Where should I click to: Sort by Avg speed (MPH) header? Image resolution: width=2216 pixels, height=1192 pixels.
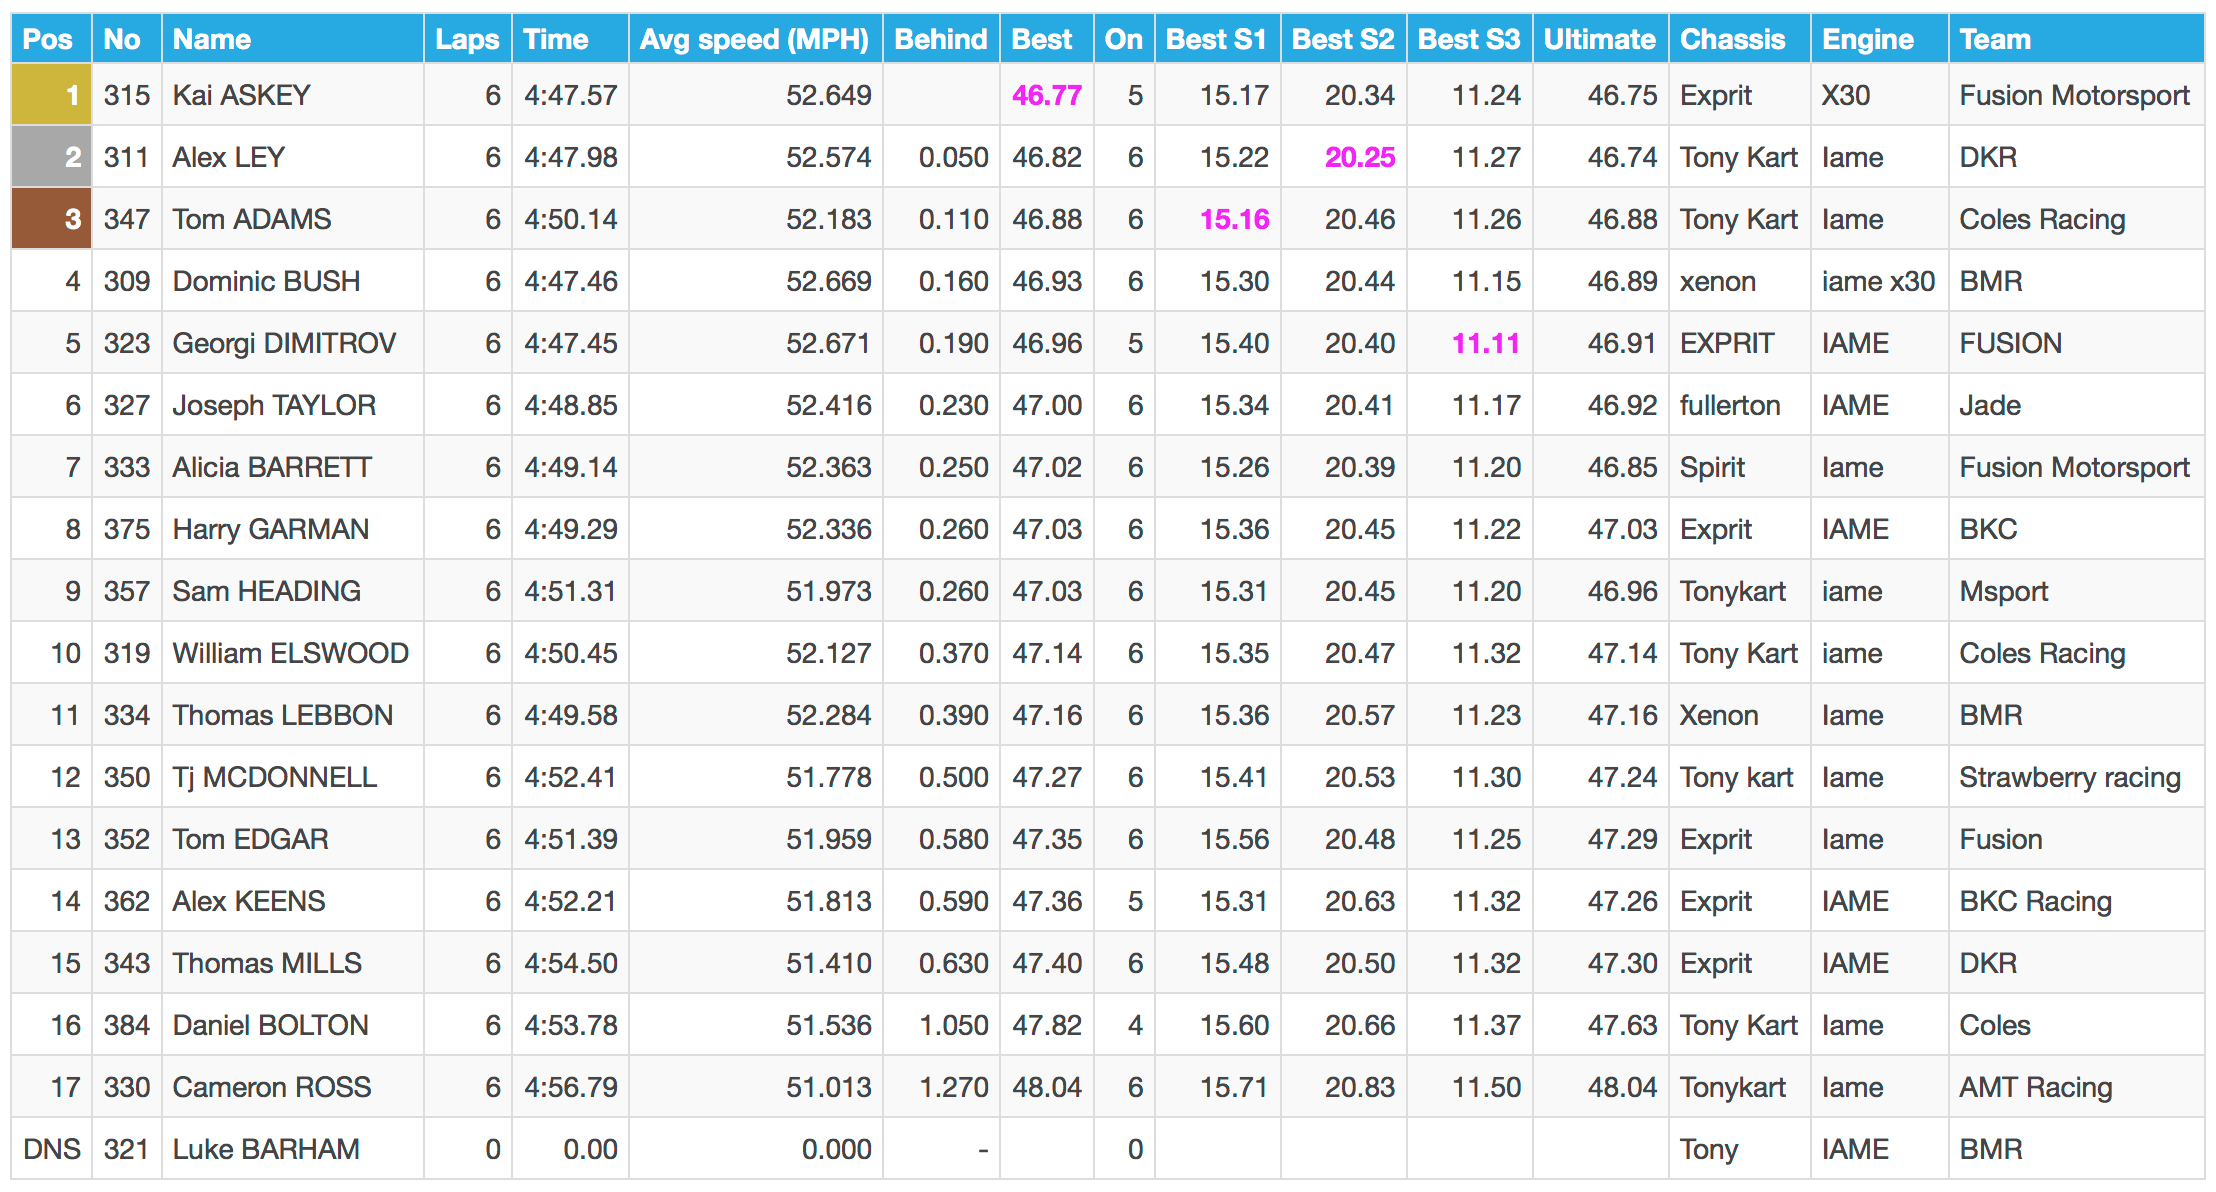point(754,39)
